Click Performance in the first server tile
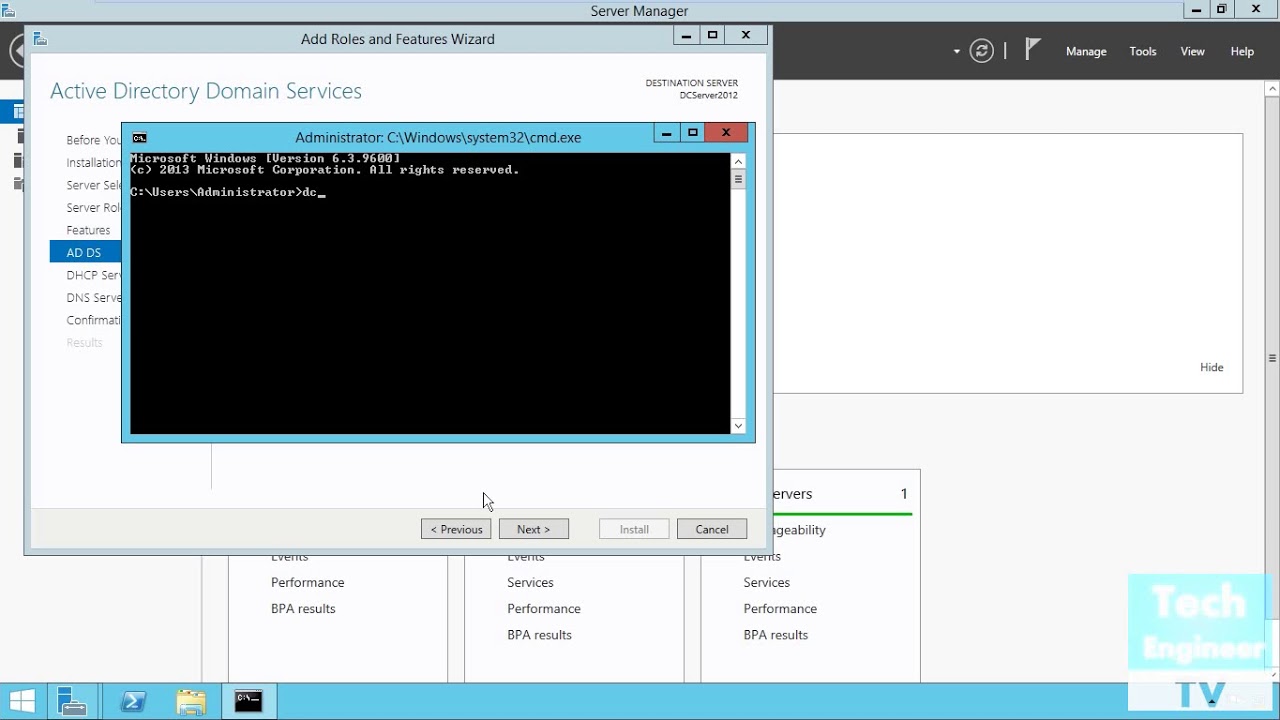Viewport: 1280px width, 720px height. pos(307,582)
